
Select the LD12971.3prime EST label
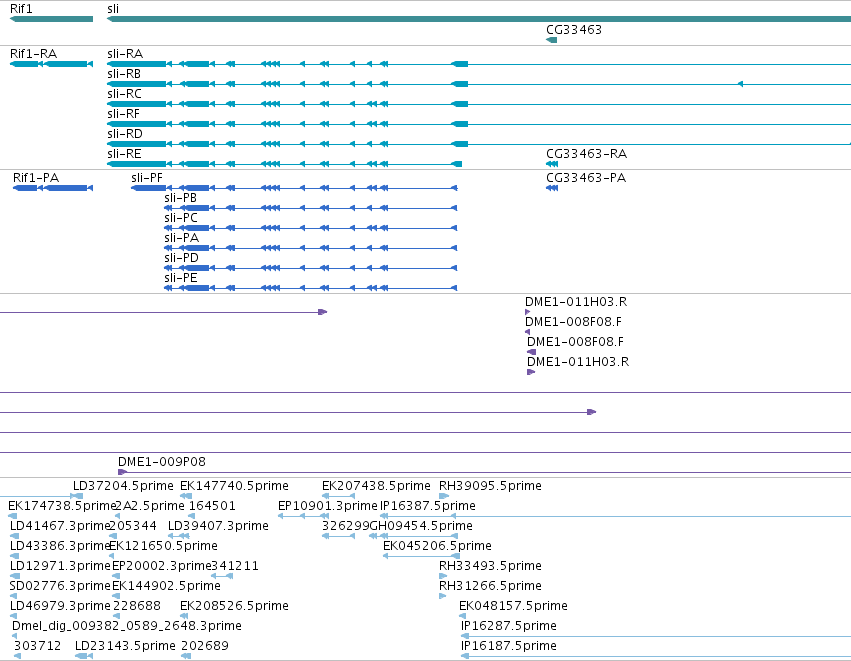(x=60, y=566)
